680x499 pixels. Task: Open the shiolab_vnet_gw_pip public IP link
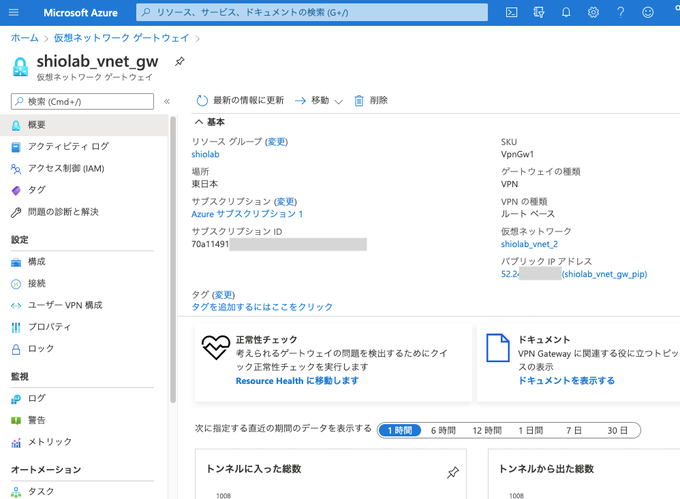[x=605, y=274]
